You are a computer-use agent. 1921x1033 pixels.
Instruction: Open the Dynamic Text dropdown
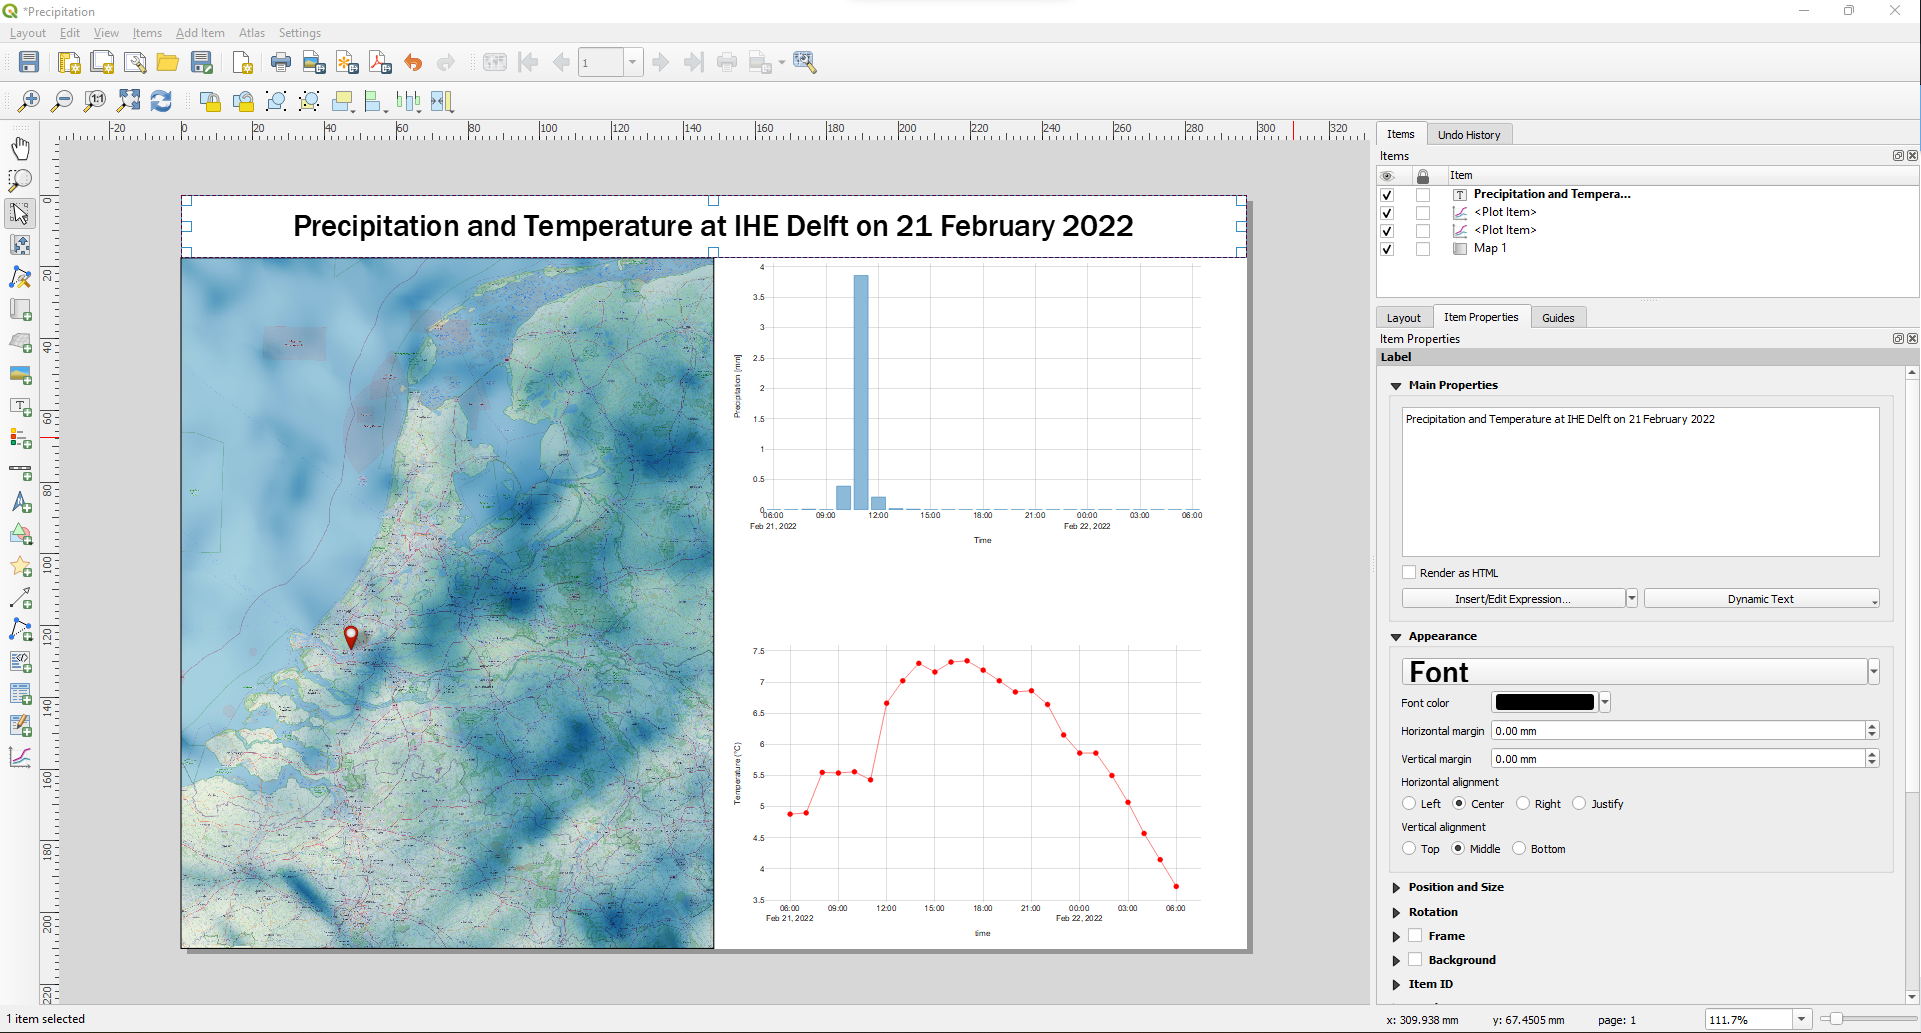point(1762,599)
